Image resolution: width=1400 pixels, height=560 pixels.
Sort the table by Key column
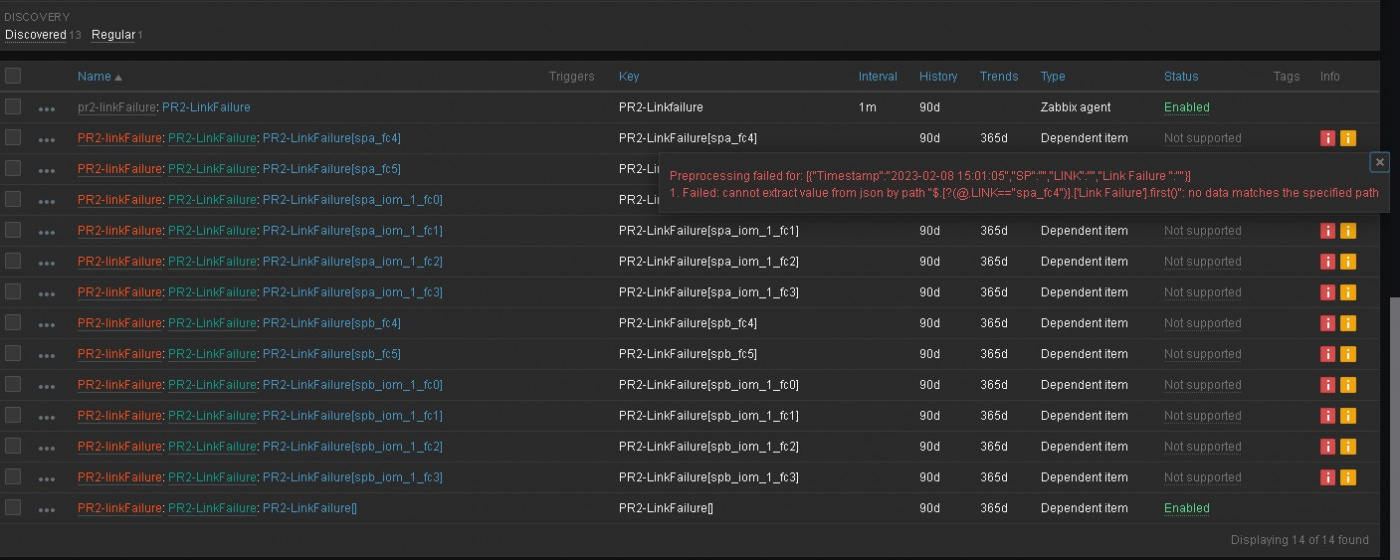point(629,77)
